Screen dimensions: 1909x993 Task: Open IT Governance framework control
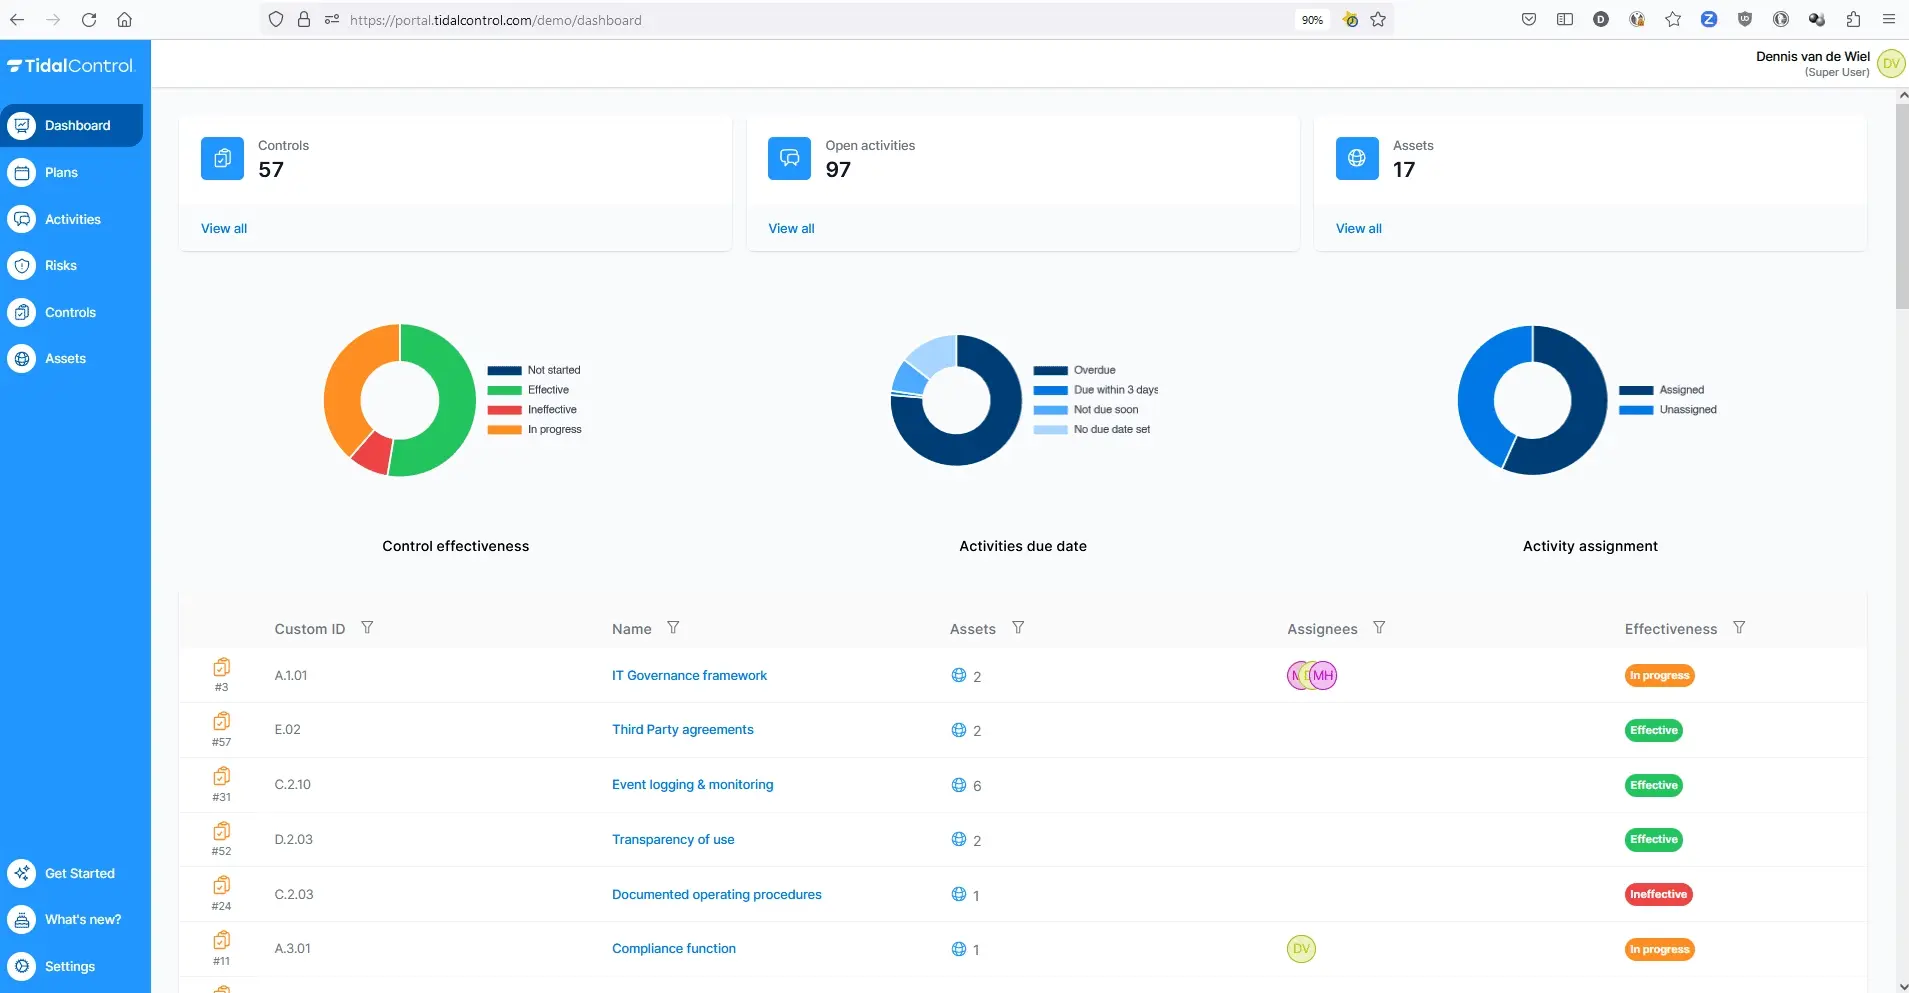pyautogui.click(x=689, y=676)
